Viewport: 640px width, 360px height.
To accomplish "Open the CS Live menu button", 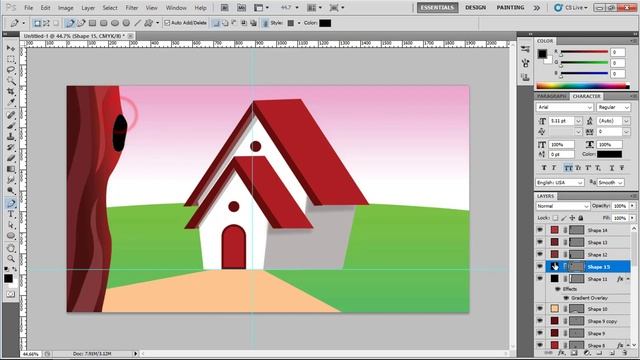I will (x=571, y=8).
